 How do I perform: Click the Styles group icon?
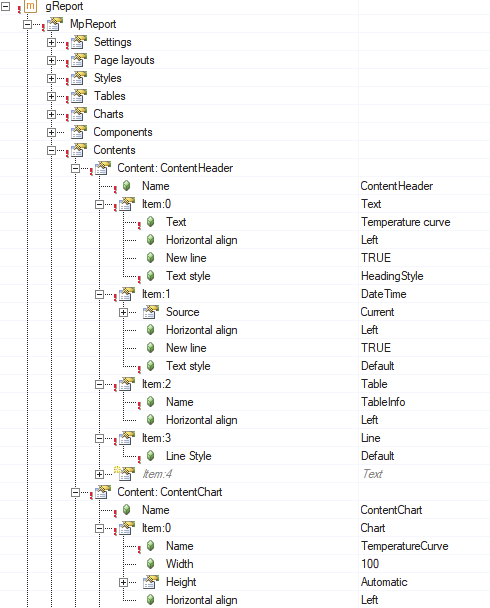coord(79,78)
